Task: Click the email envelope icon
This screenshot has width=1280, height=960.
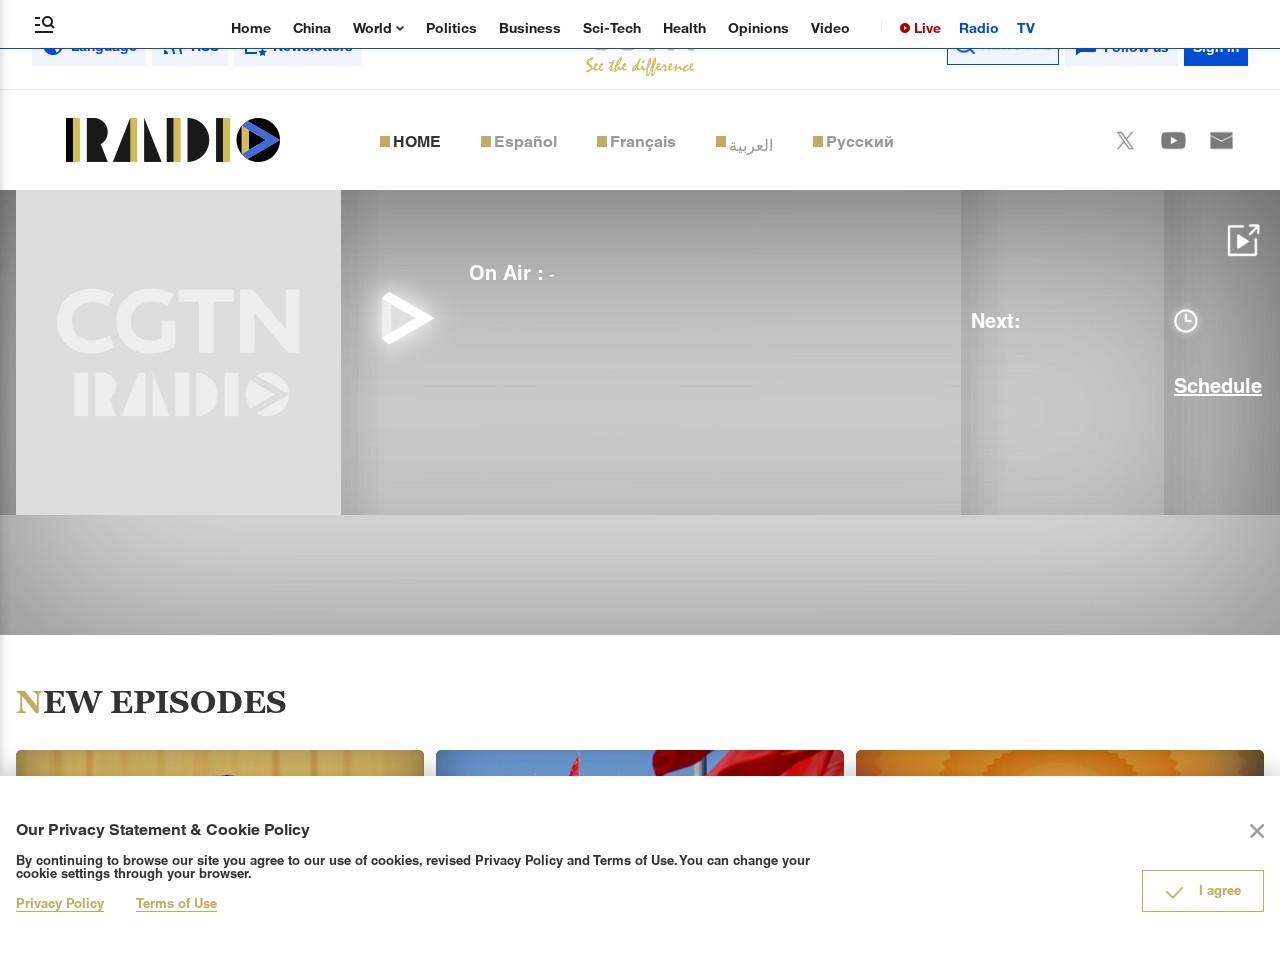Action: tap(1221, 141)
